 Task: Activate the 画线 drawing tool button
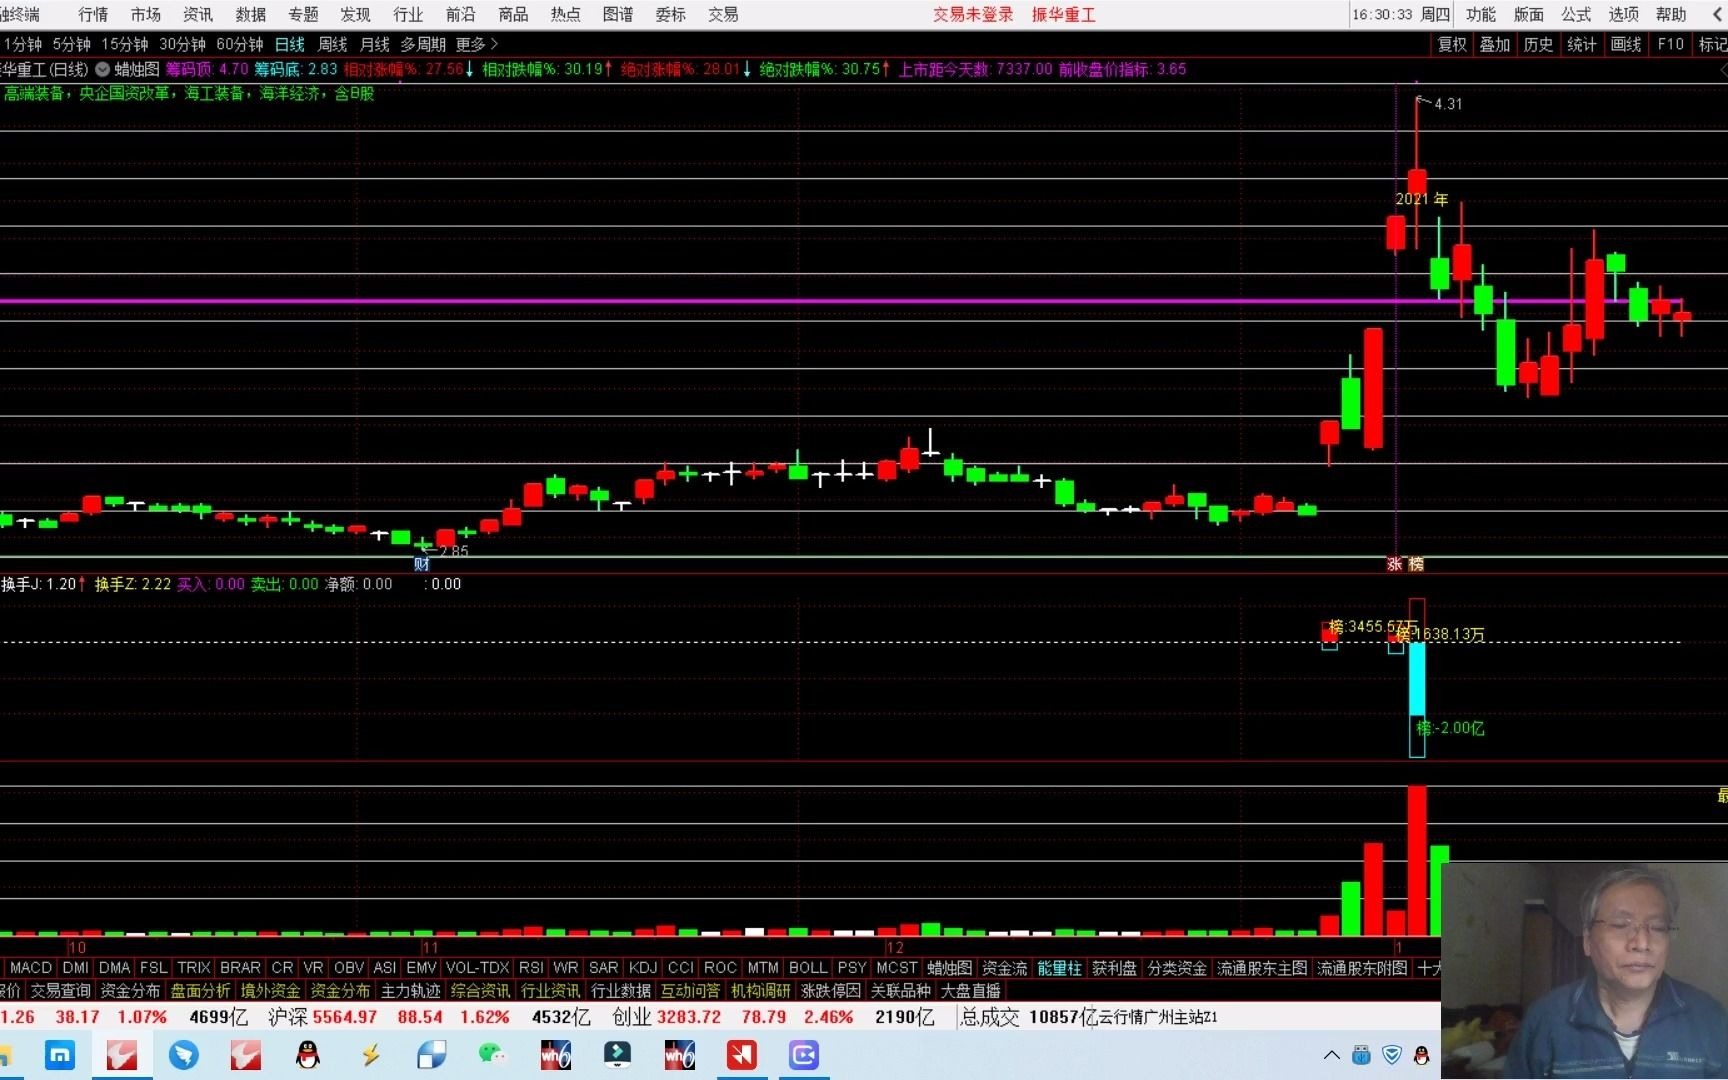point(1626,45)
